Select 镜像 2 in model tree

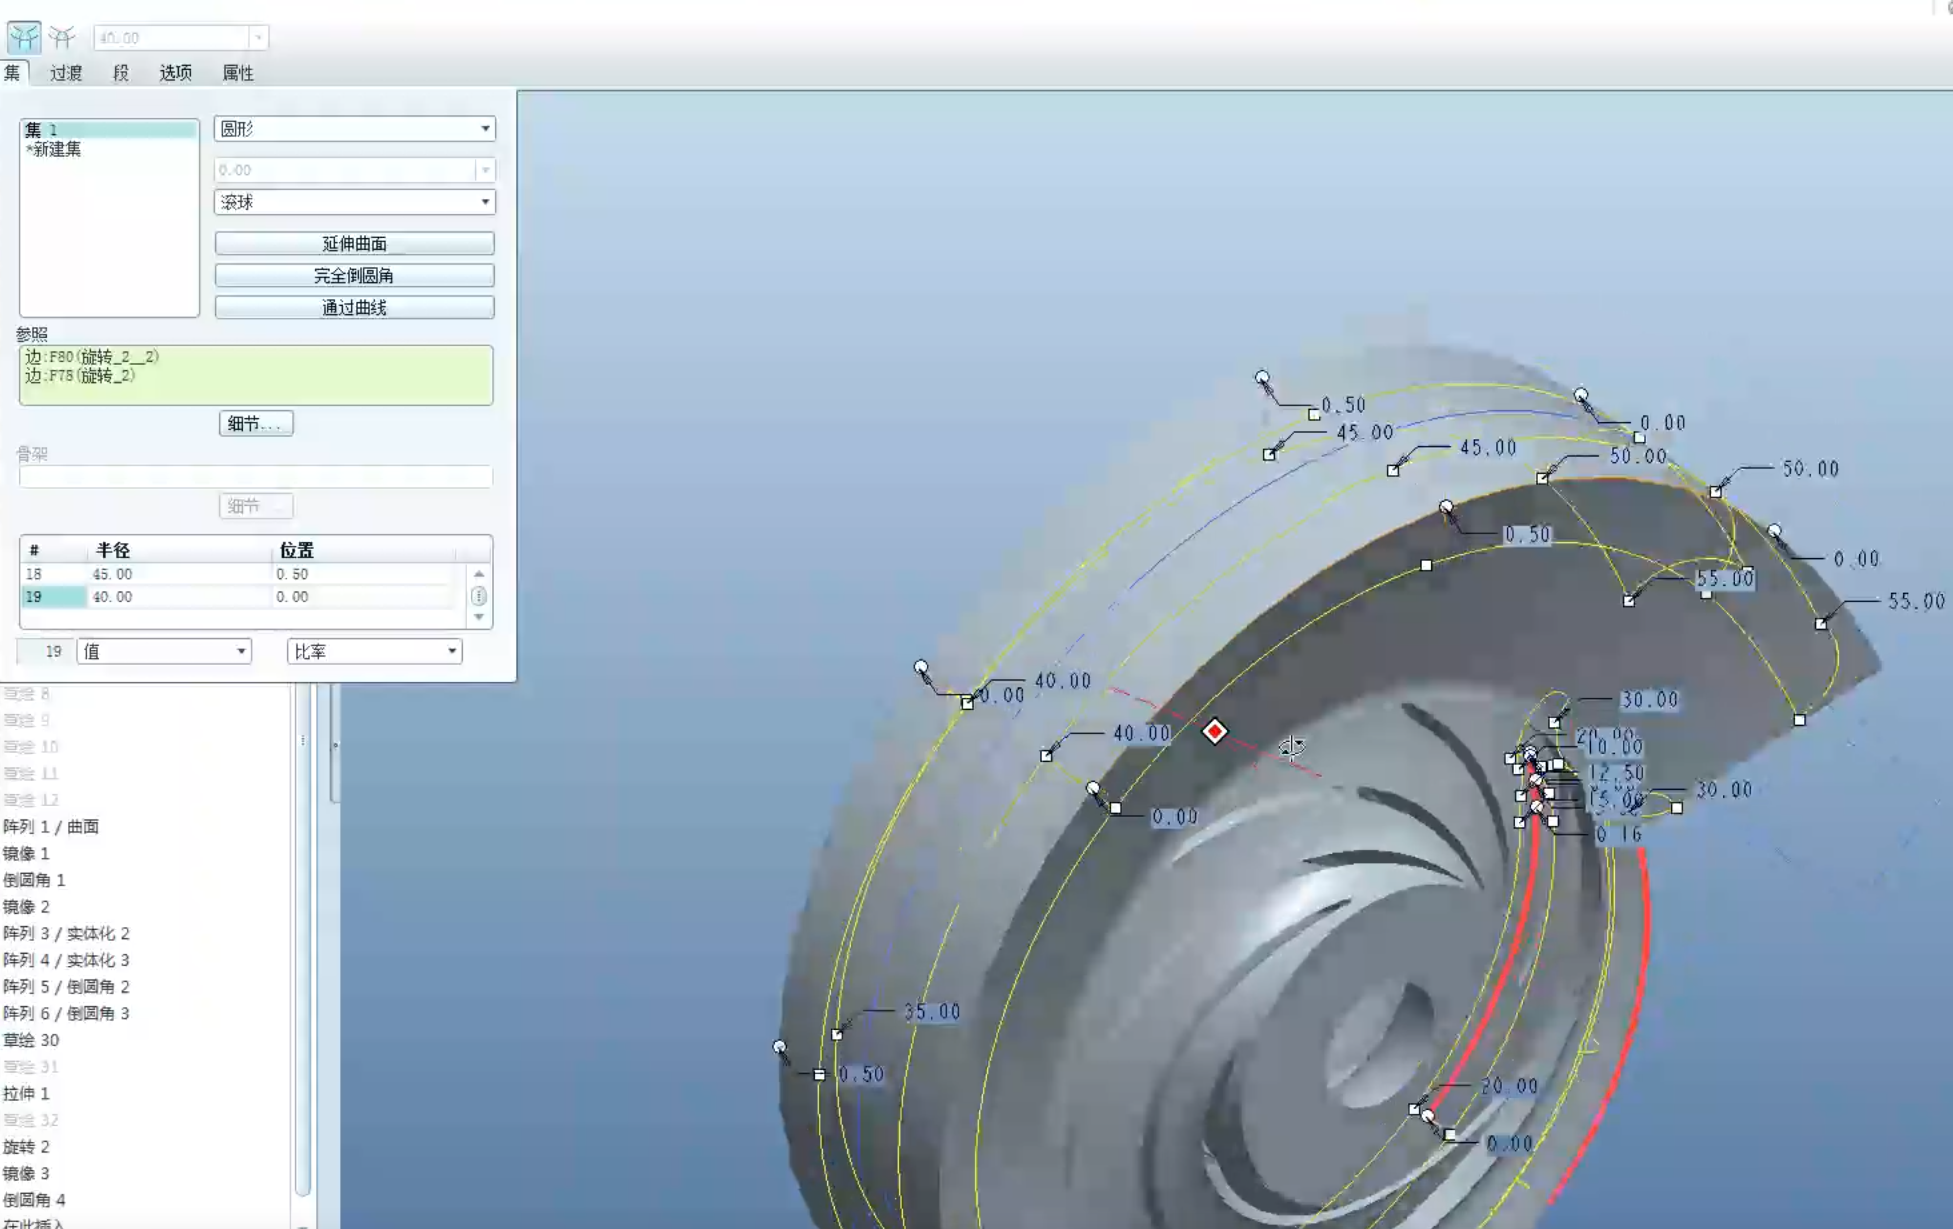pos(26,907)
